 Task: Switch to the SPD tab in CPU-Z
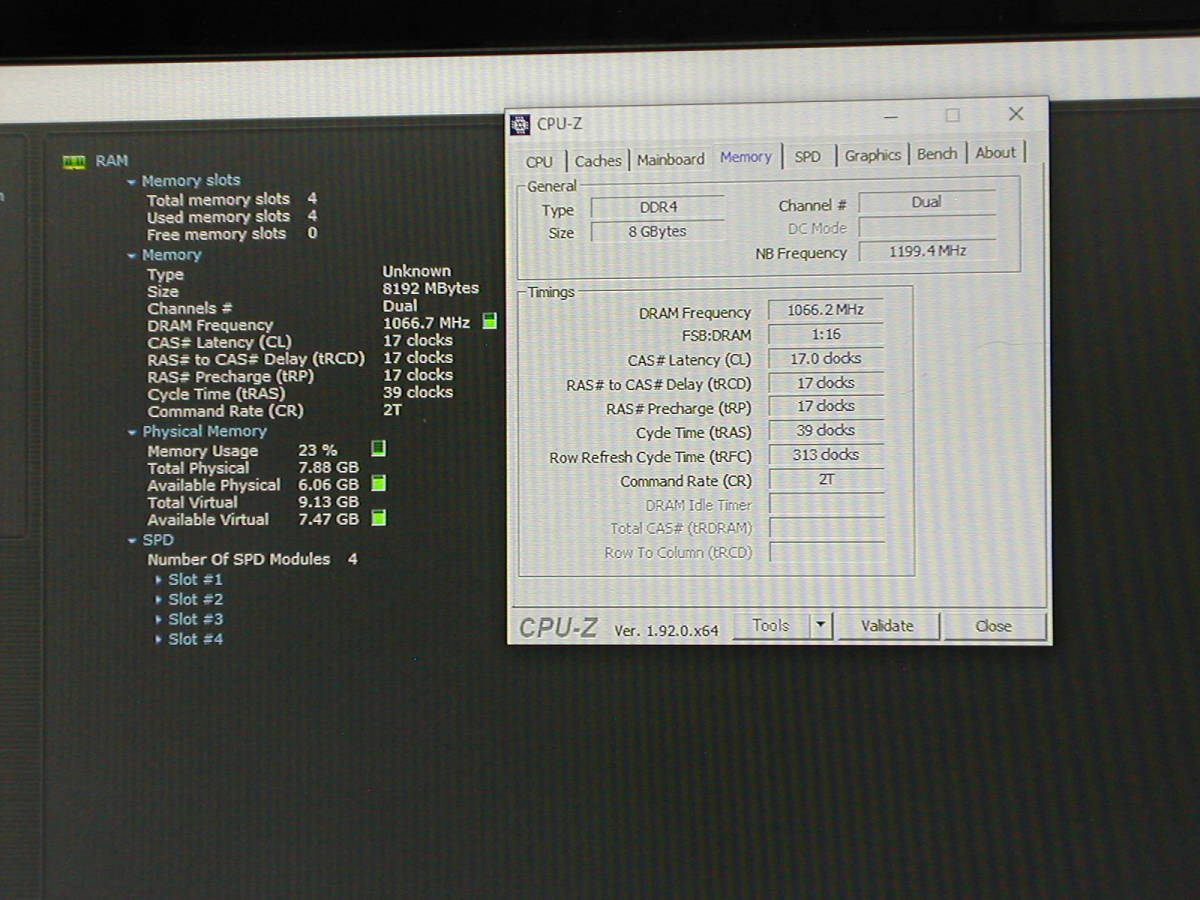pos(807,157)
